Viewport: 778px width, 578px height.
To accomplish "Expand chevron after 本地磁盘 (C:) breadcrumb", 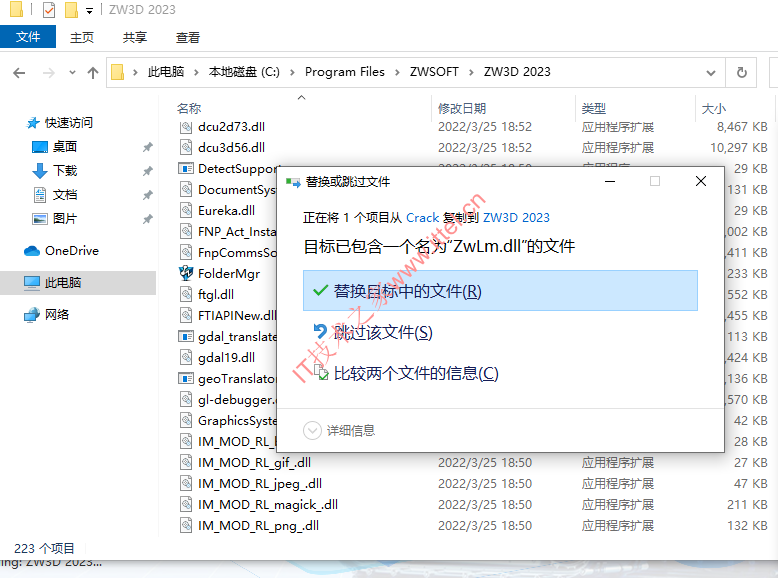I will [293, 72].
